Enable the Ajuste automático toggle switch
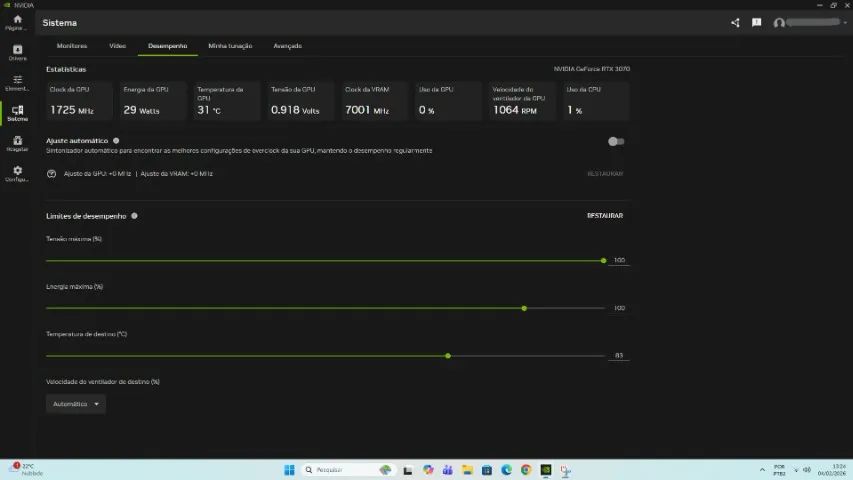This screenshot has height=480, width=853. tap(616, 141)
